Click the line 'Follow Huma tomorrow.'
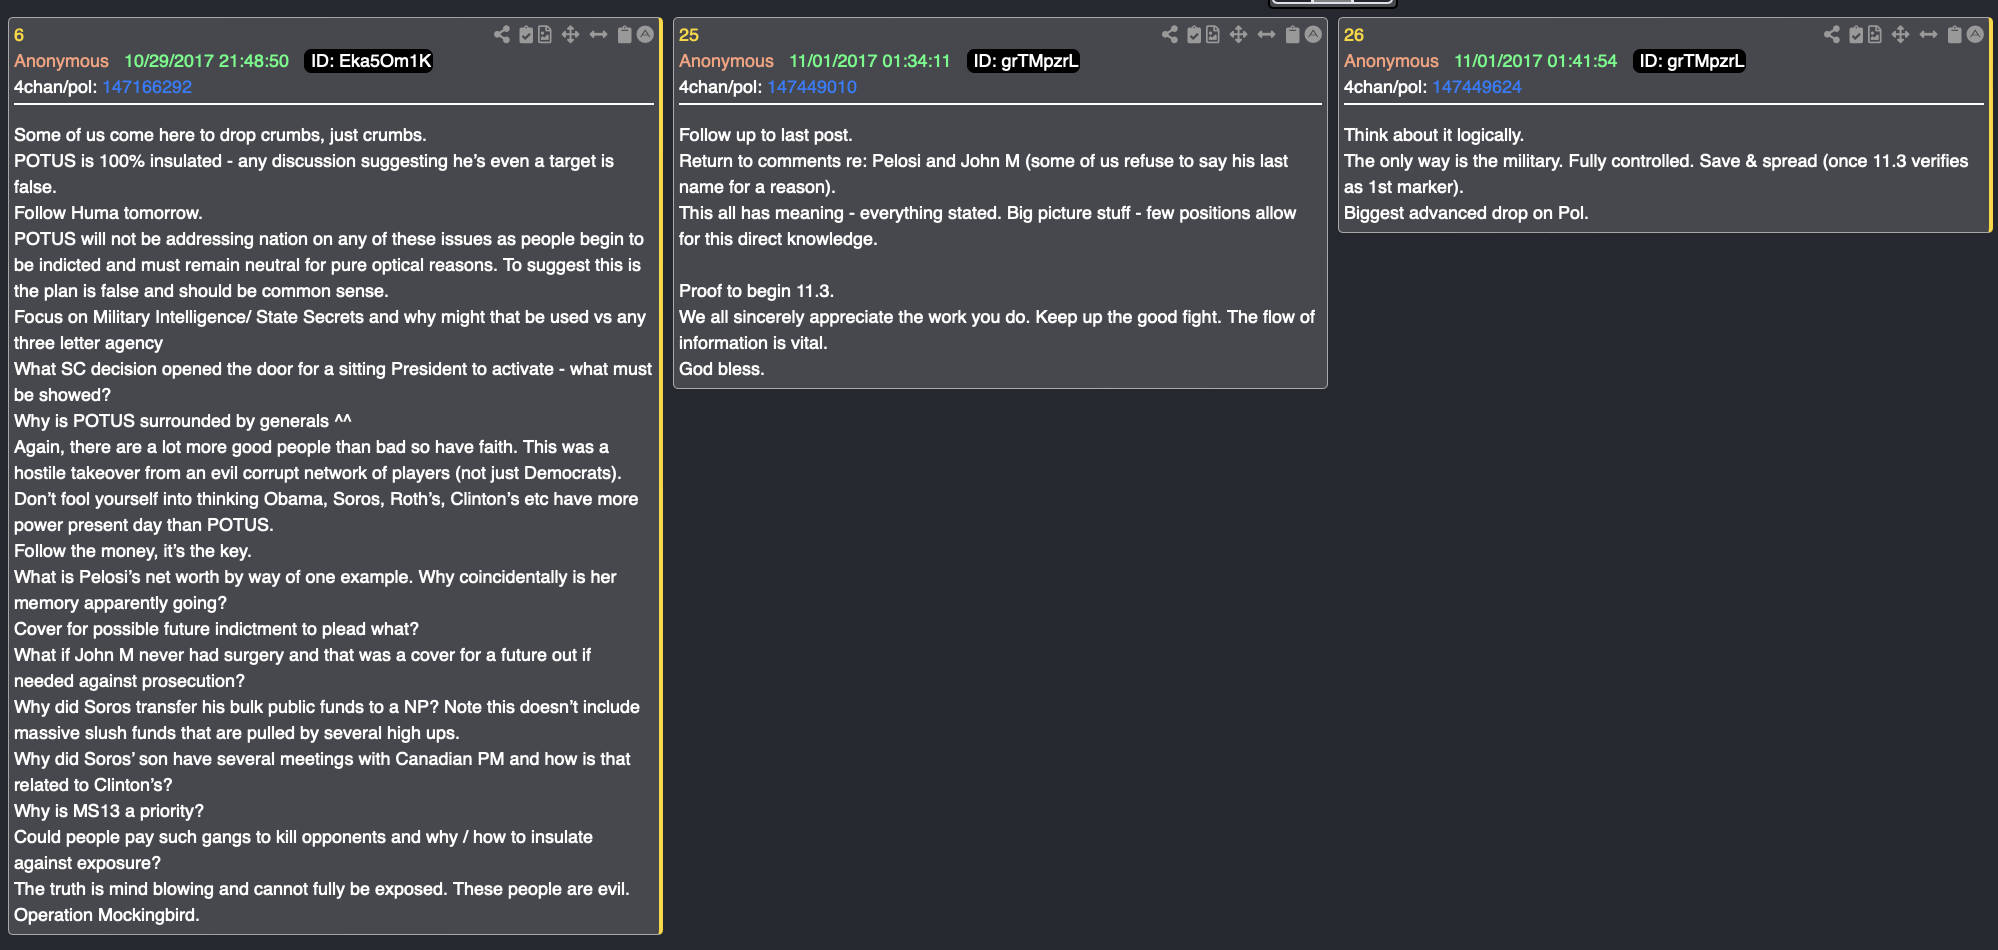The image size is (1998, 950). click(x=108, y=213)
